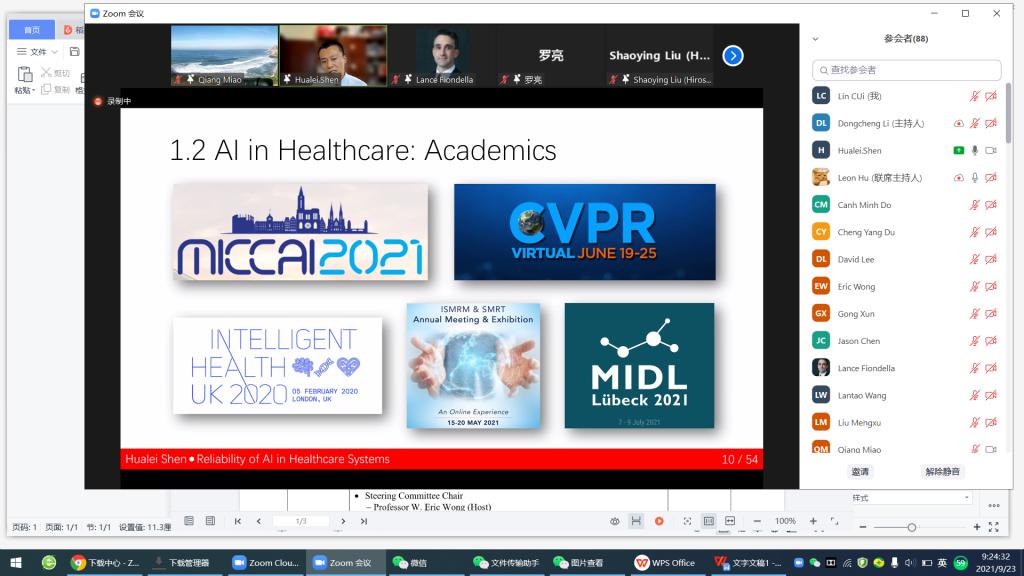
Task: Open Zoom Cloud taskbar item
Action: pos(266,562)
